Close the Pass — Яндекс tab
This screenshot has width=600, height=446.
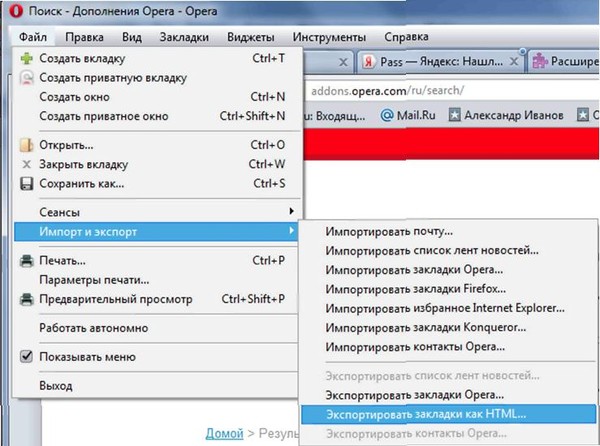tap(514, 62)
